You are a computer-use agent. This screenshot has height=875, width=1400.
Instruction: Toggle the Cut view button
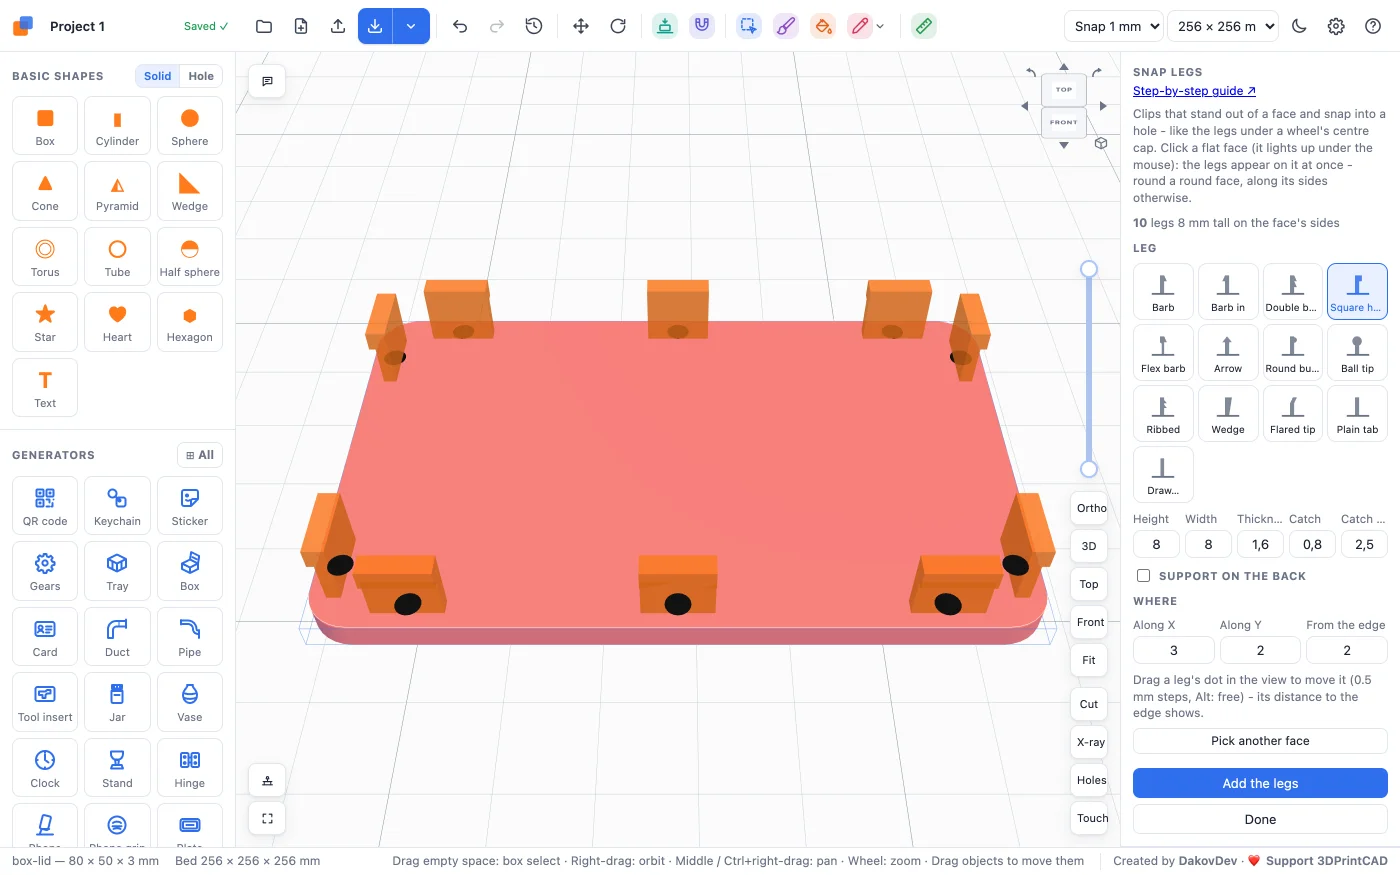(1090, 704)
